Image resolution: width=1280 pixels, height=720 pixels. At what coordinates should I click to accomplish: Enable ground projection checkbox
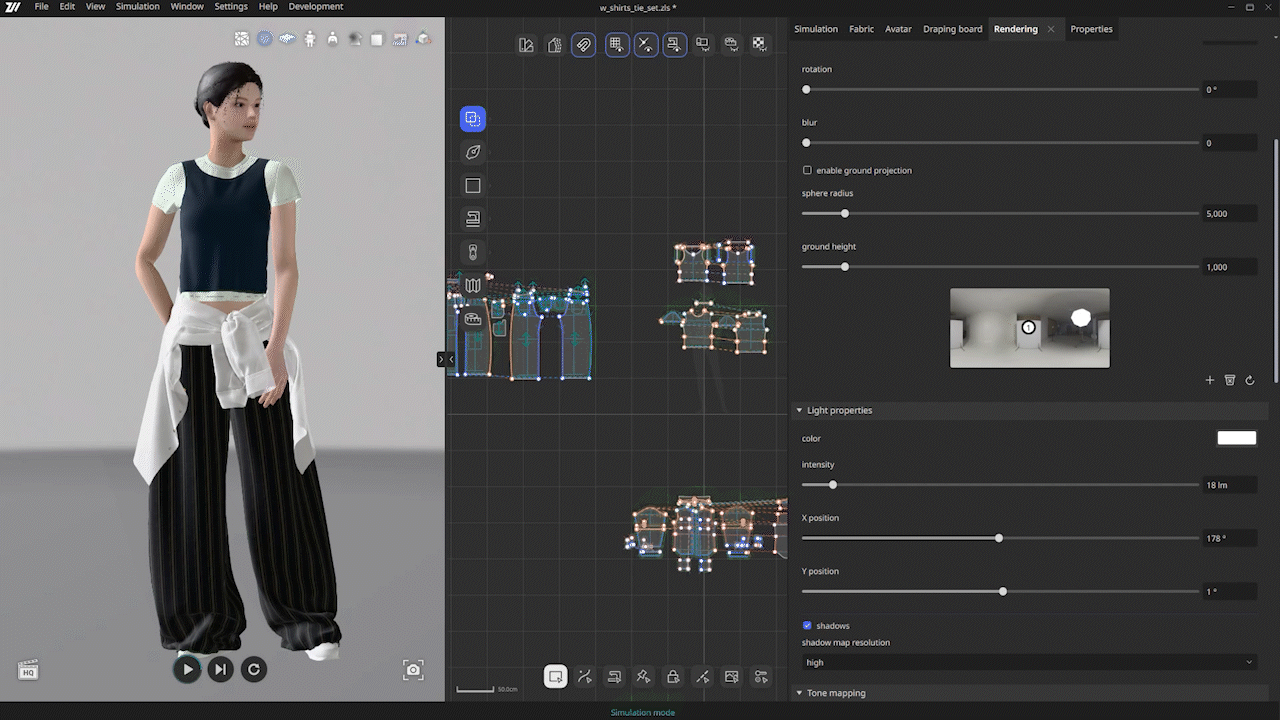click(807, 170)
